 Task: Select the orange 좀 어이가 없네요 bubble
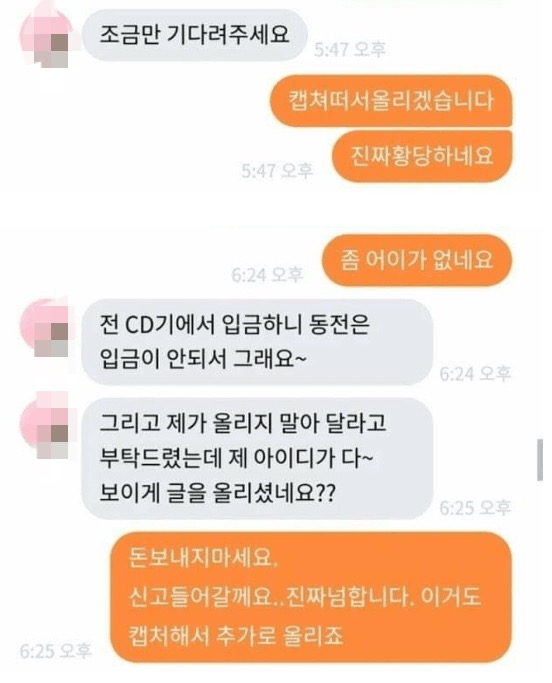(417, 260)
